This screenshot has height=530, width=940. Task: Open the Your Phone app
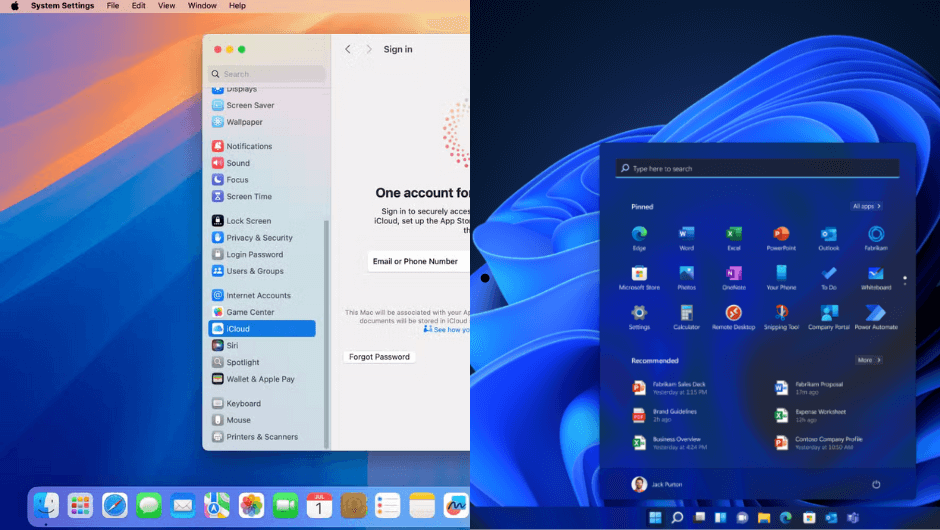[x=781, y=278]
